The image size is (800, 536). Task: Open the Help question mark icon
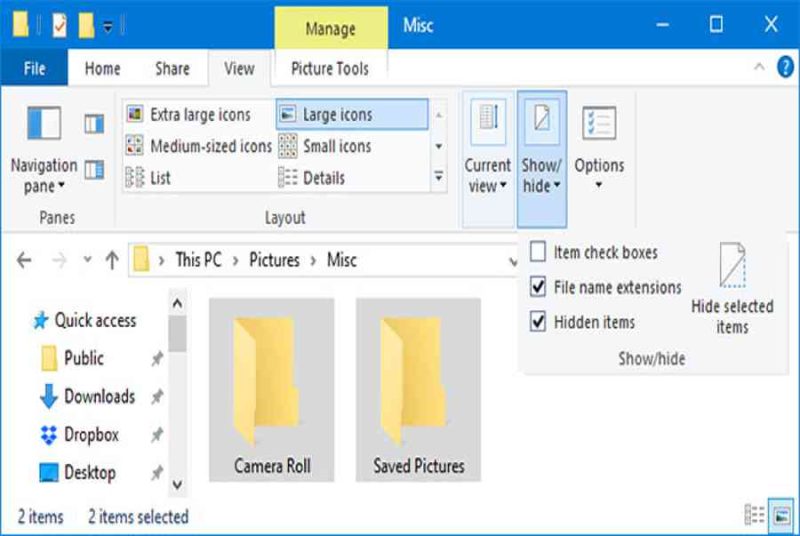pos(785,67)
